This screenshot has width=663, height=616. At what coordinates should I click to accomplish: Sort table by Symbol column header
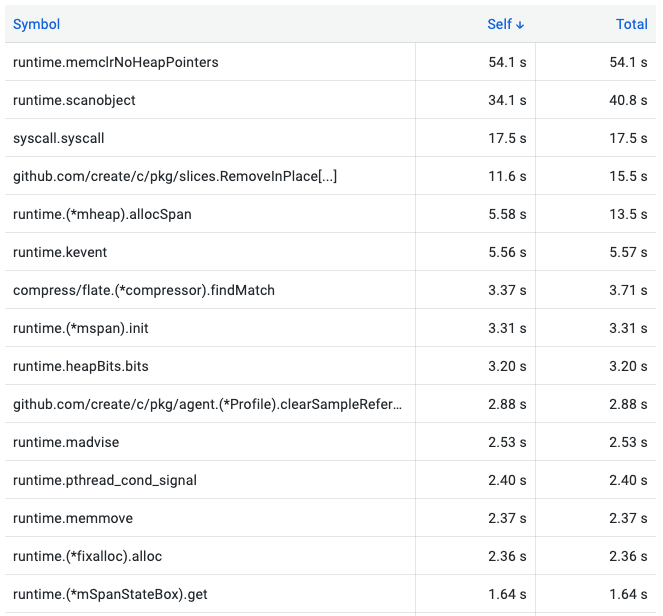pyautogui.click(x=37, y=24)
